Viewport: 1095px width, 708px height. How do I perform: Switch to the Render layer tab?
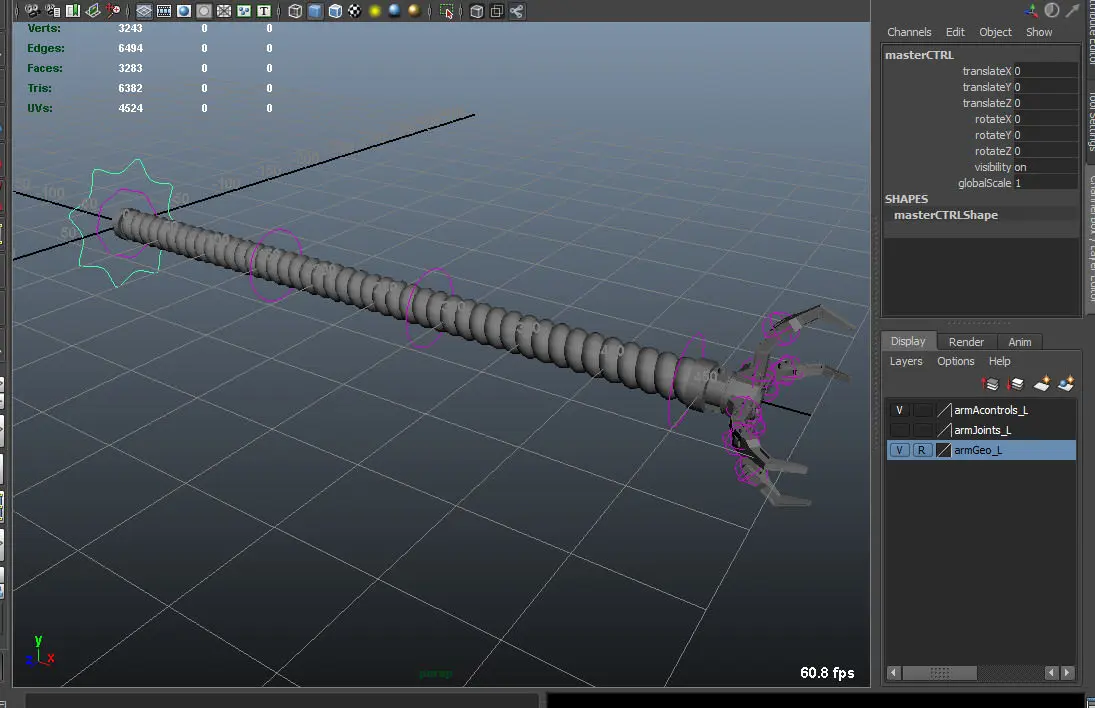click(x=966, y=342)
